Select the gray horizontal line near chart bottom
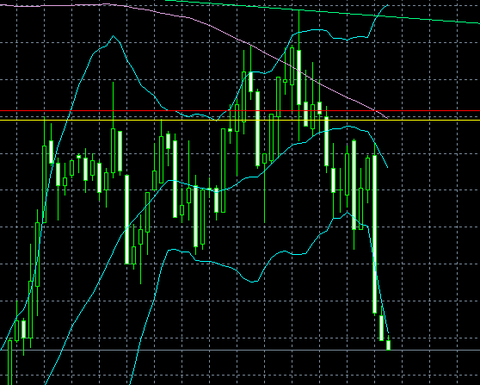 pyautogui.click(x=240, y=350)
